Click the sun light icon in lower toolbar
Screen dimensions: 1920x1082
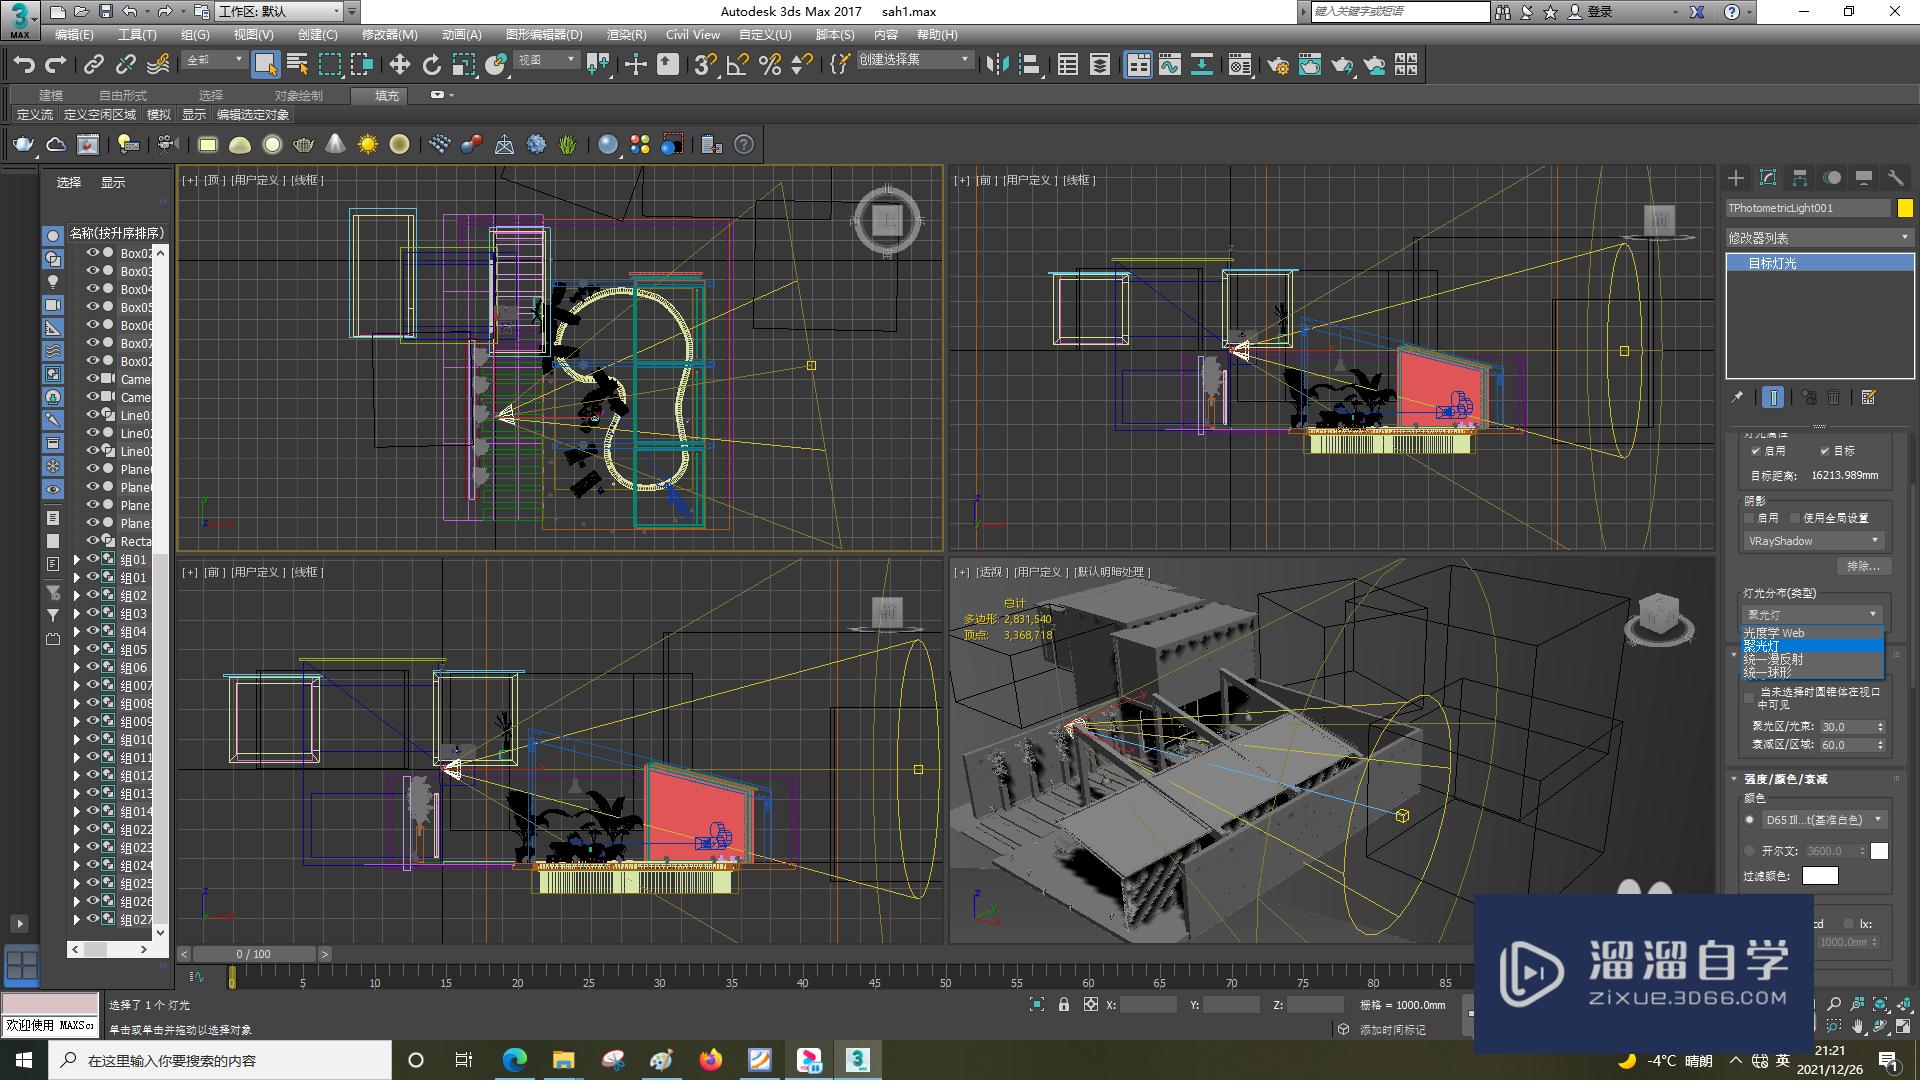(x=368, y=145)
